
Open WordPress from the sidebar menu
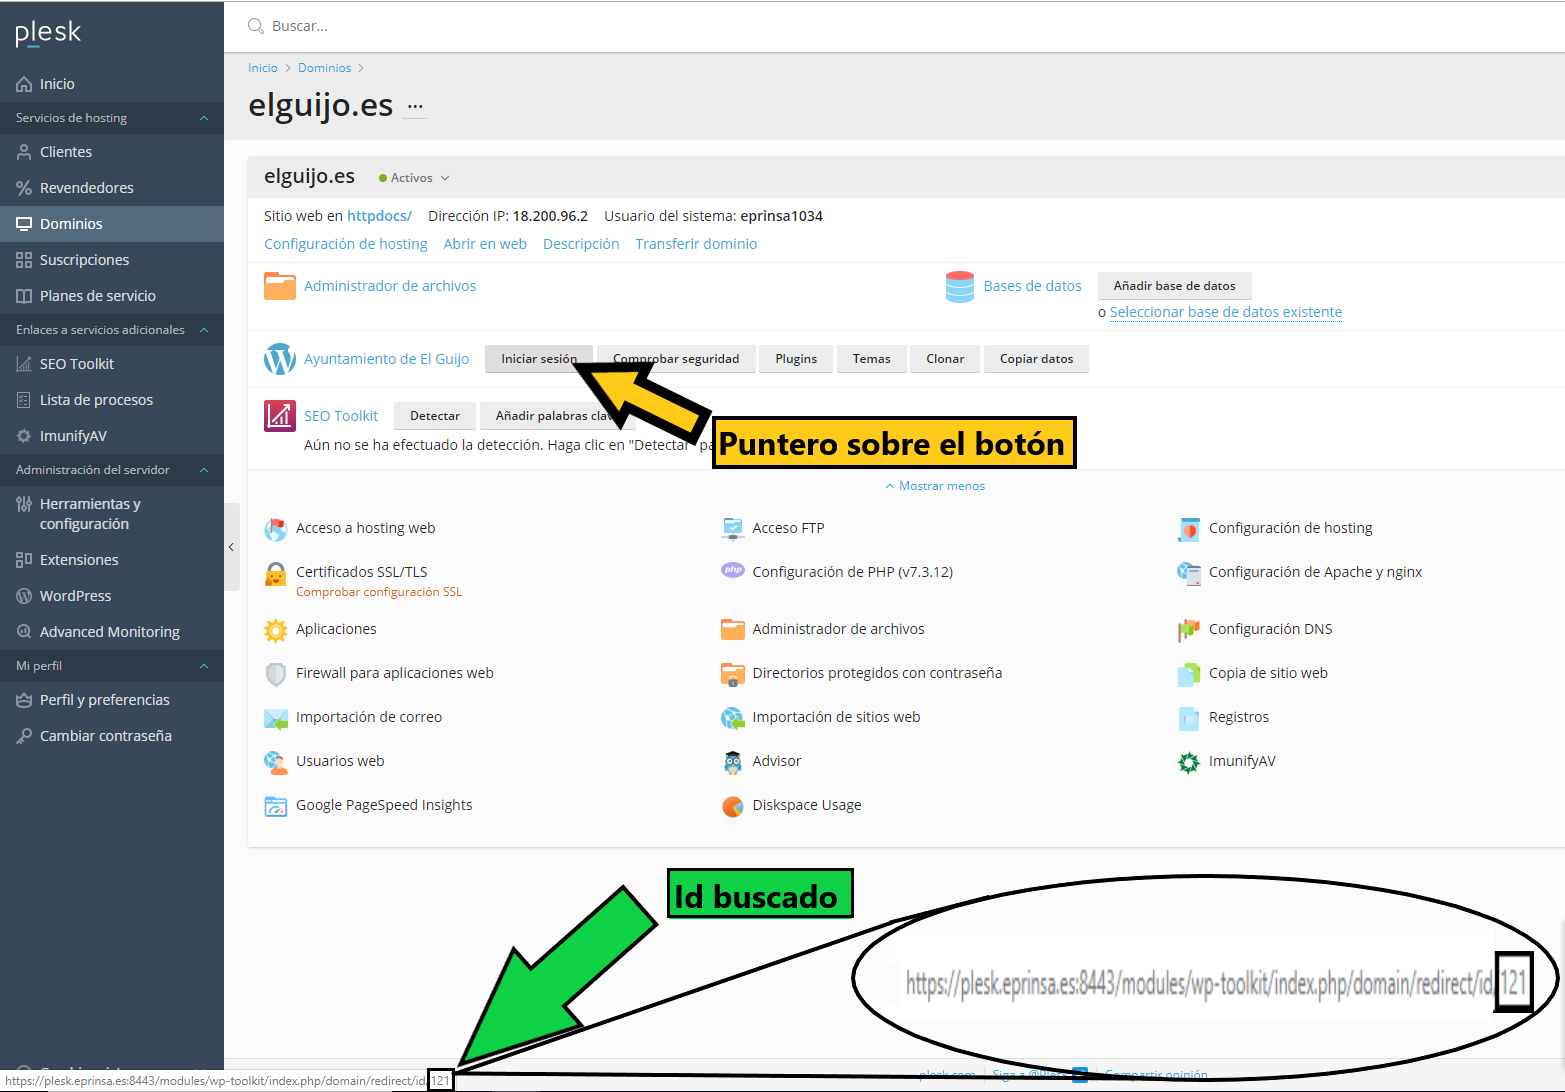pos(75,596)
